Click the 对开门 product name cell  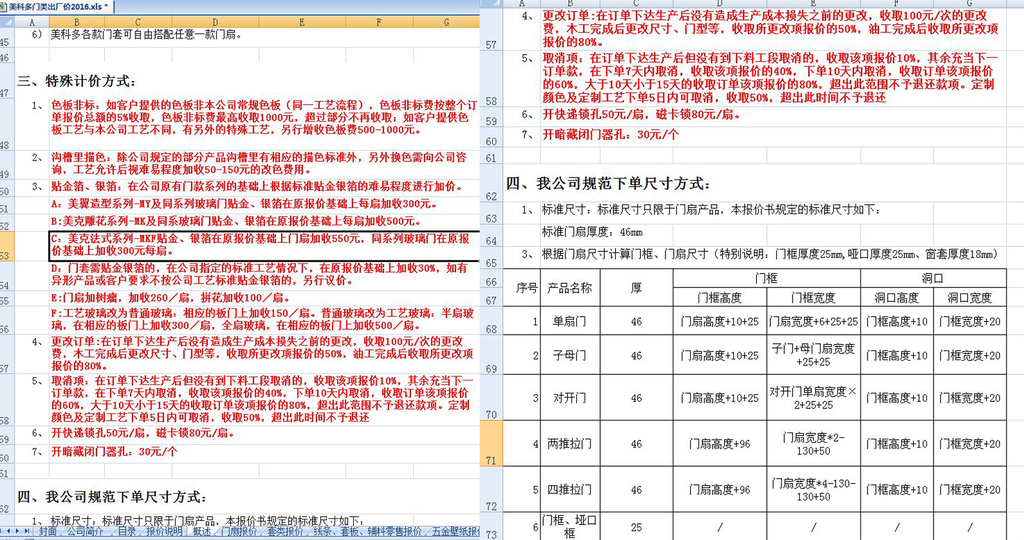[x=569, y=397]
